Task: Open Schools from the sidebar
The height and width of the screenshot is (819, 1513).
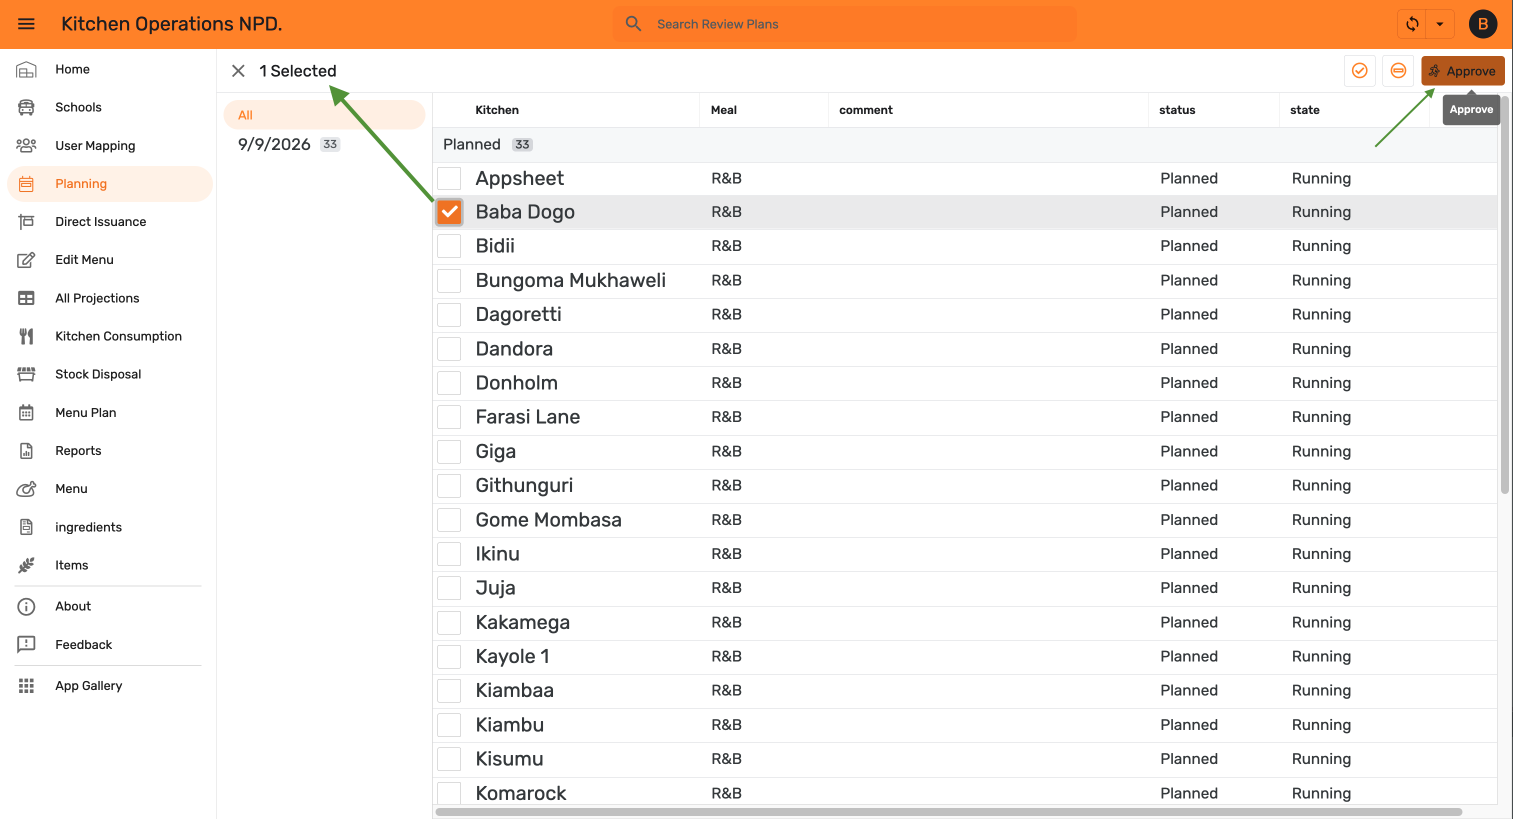Action: point(109,107)
